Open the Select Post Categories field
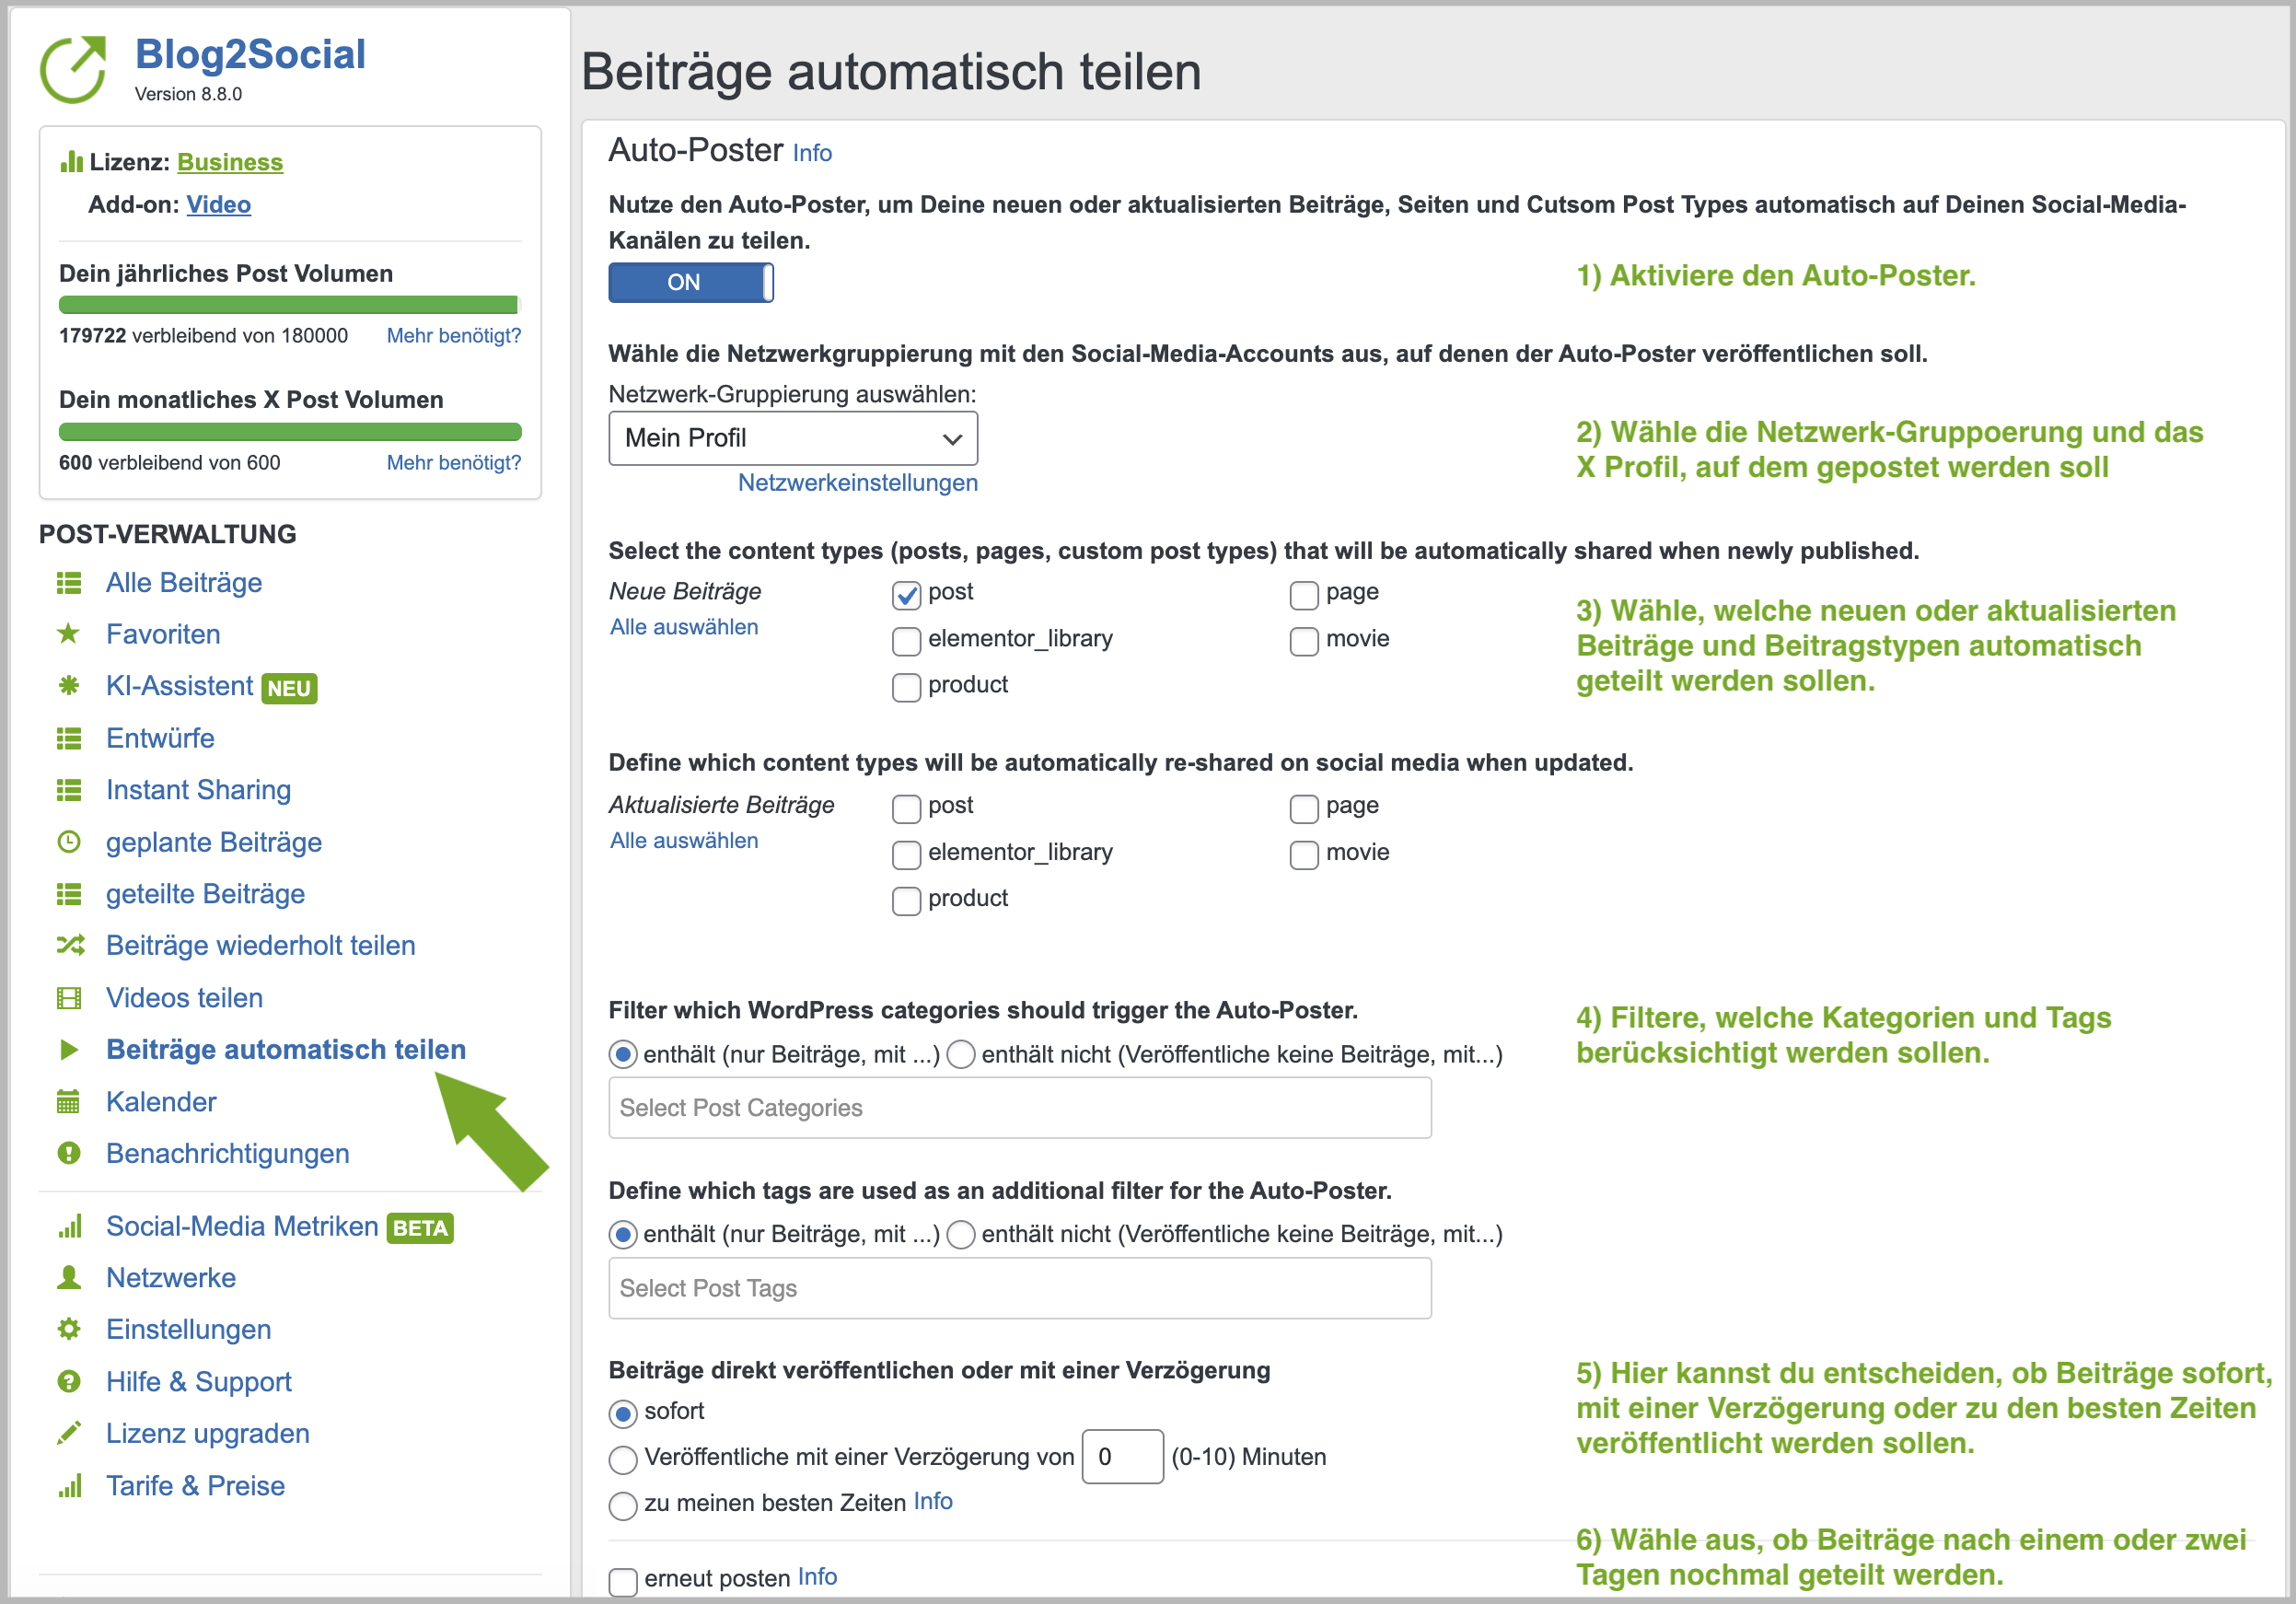Image resolution: width=2296 pixels, height=1604 pixels. pyautogui.click(x=1019, y=1108)
